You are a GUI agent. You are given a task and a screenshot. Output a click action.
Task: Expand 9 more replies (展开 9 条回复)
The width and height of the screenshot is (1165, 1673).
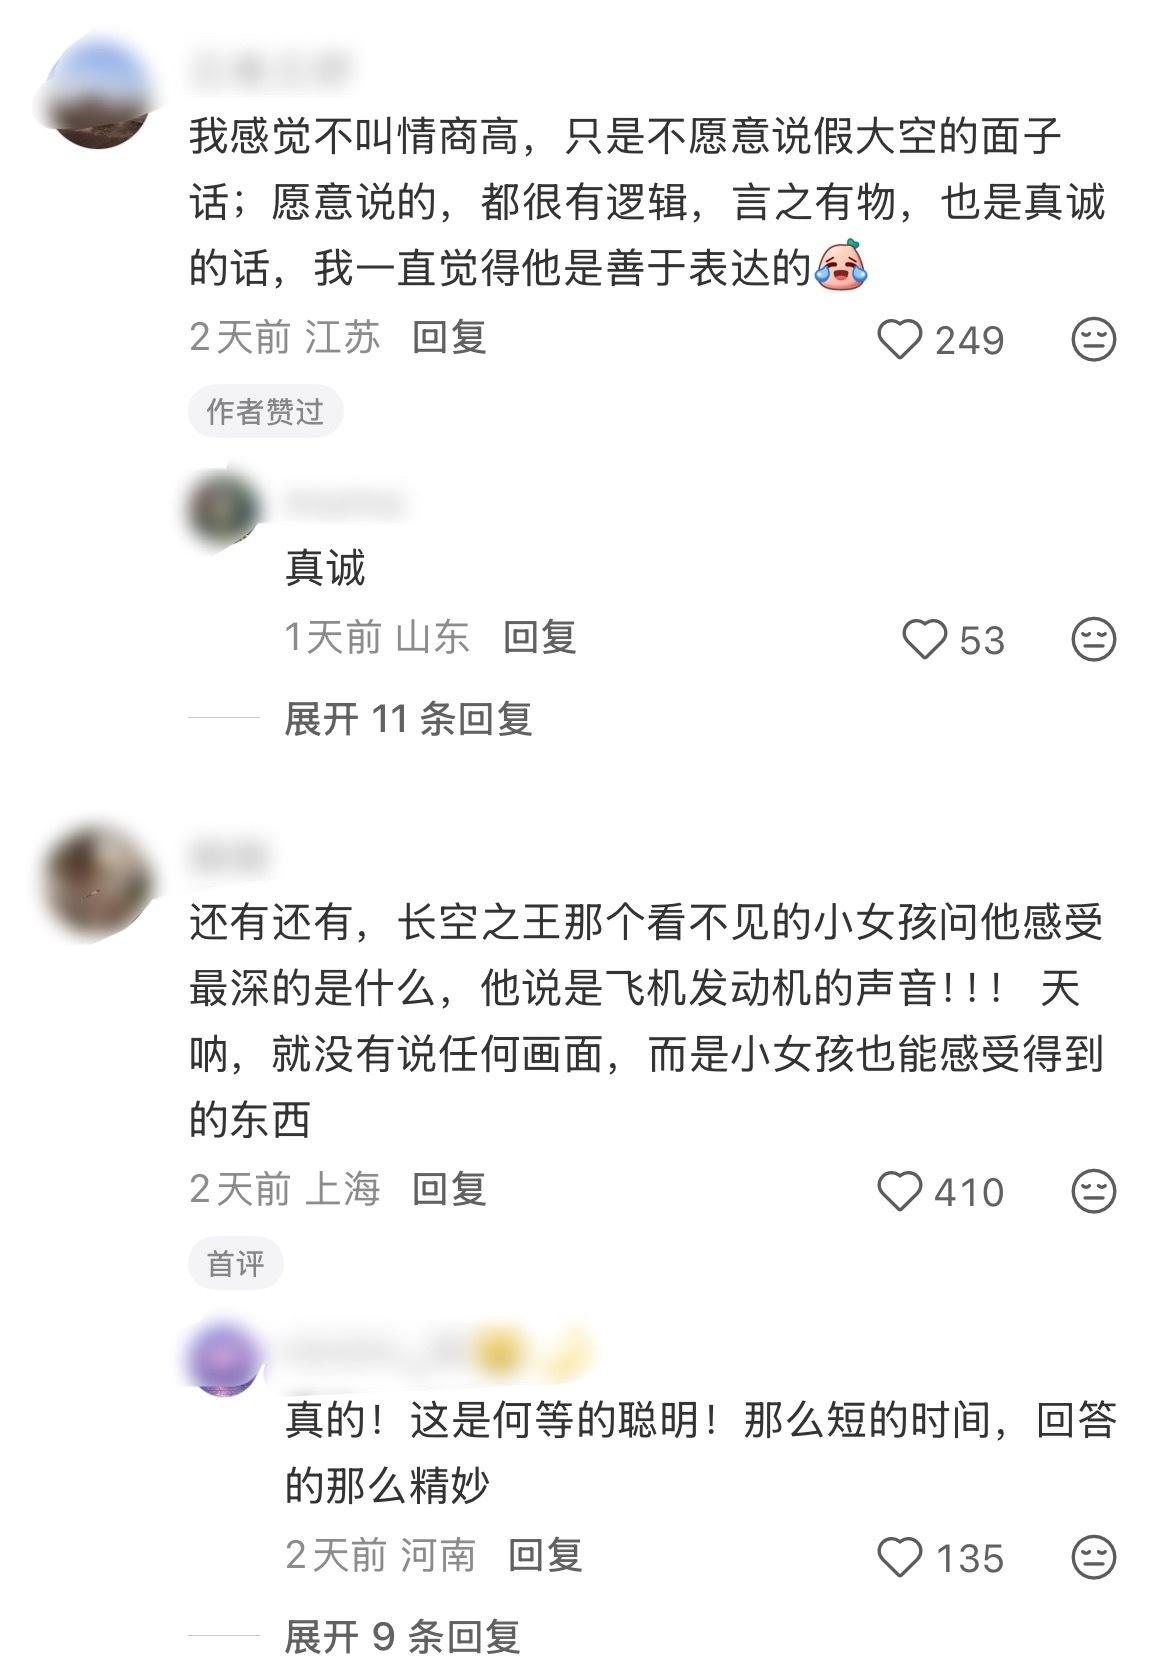point(402,1636)
